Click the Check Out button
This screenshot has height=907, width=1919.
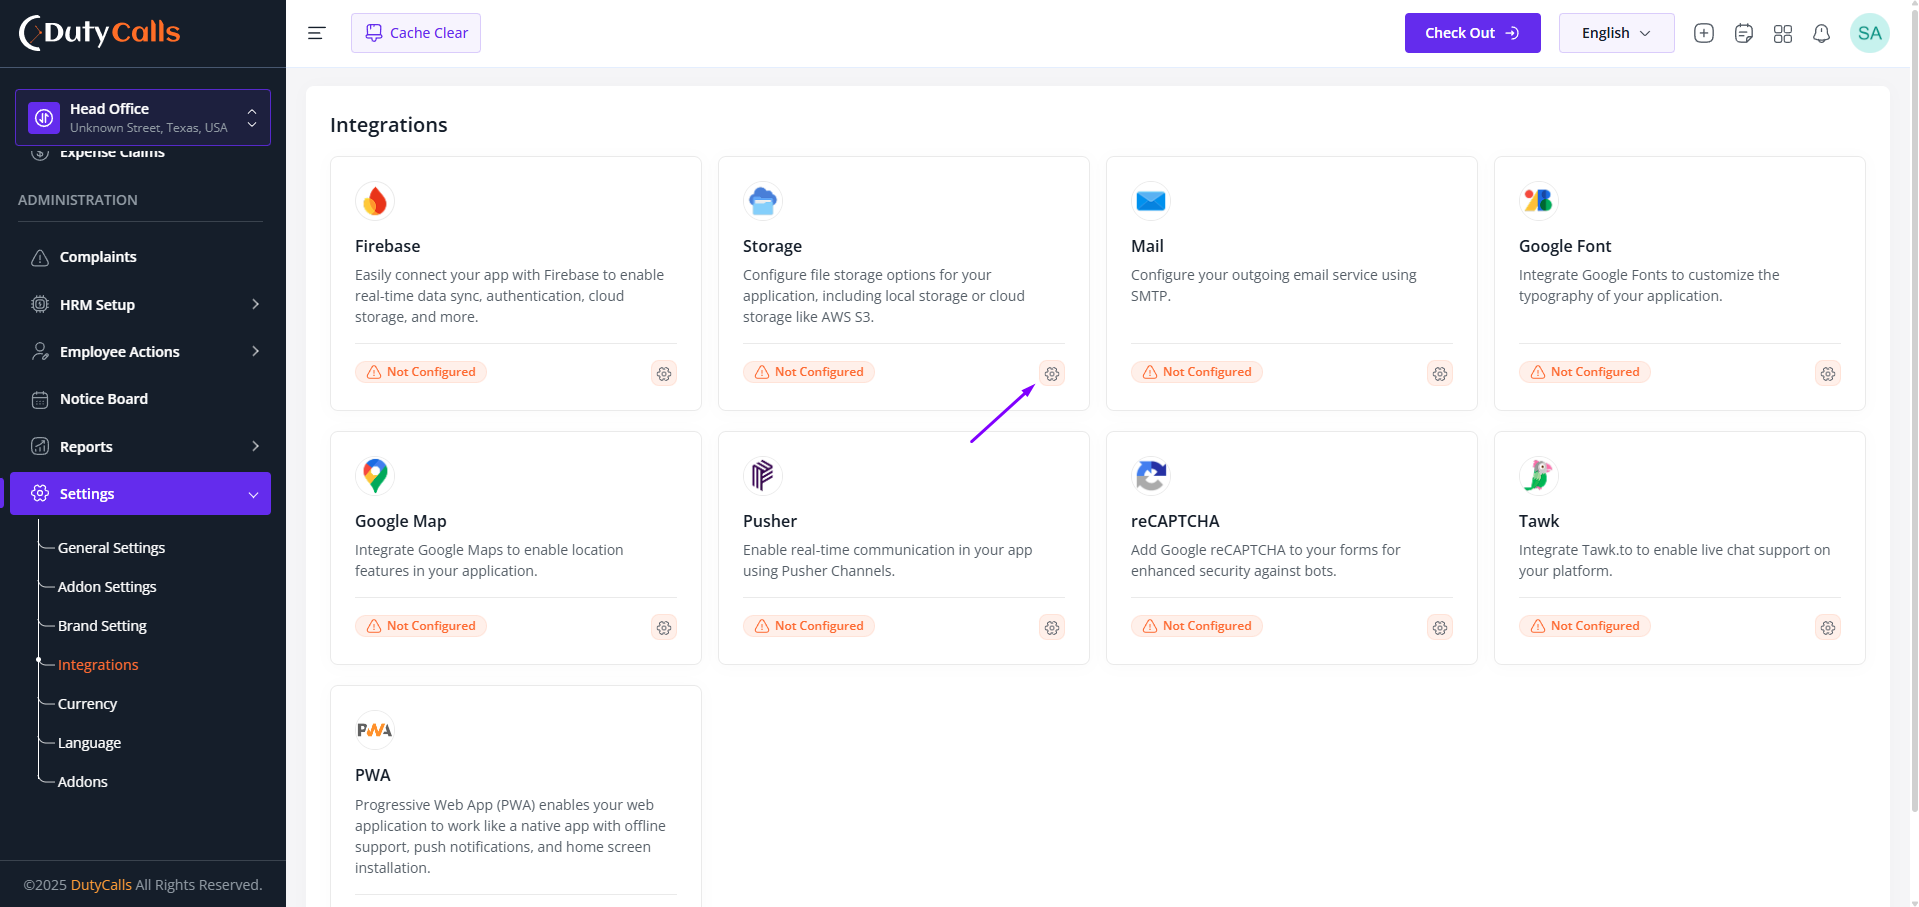[x=1472, y=33]
